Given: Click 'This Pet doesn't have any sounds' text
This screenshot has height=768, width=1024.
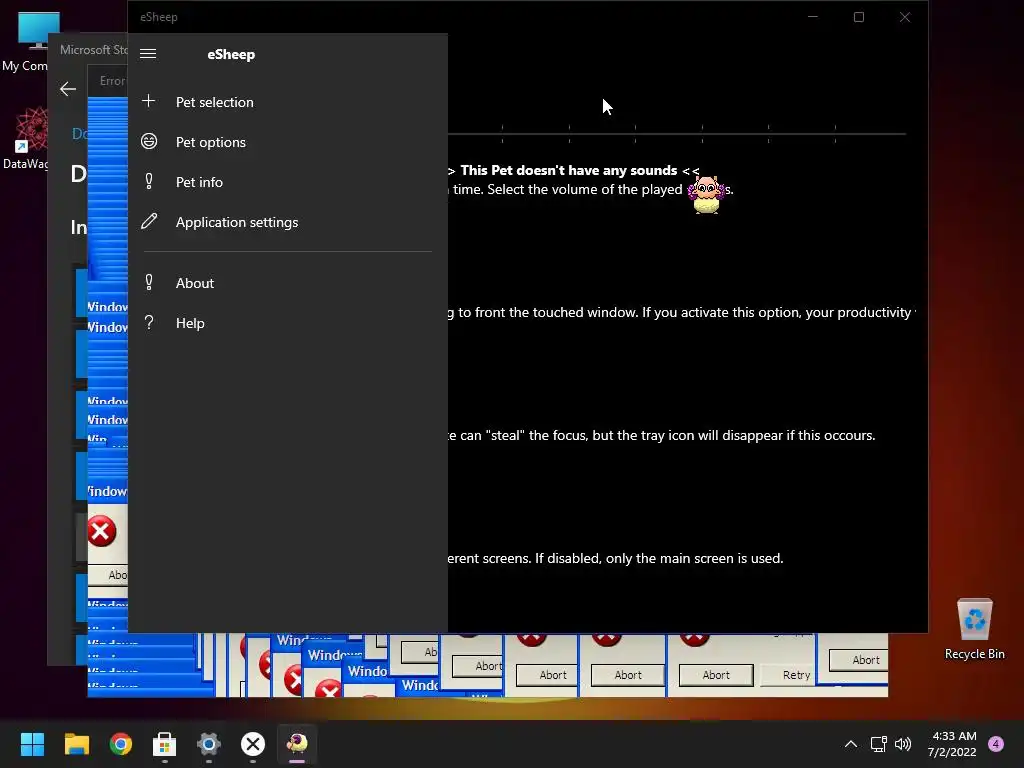Looking at the screenshot, I should tap(569, 170).
